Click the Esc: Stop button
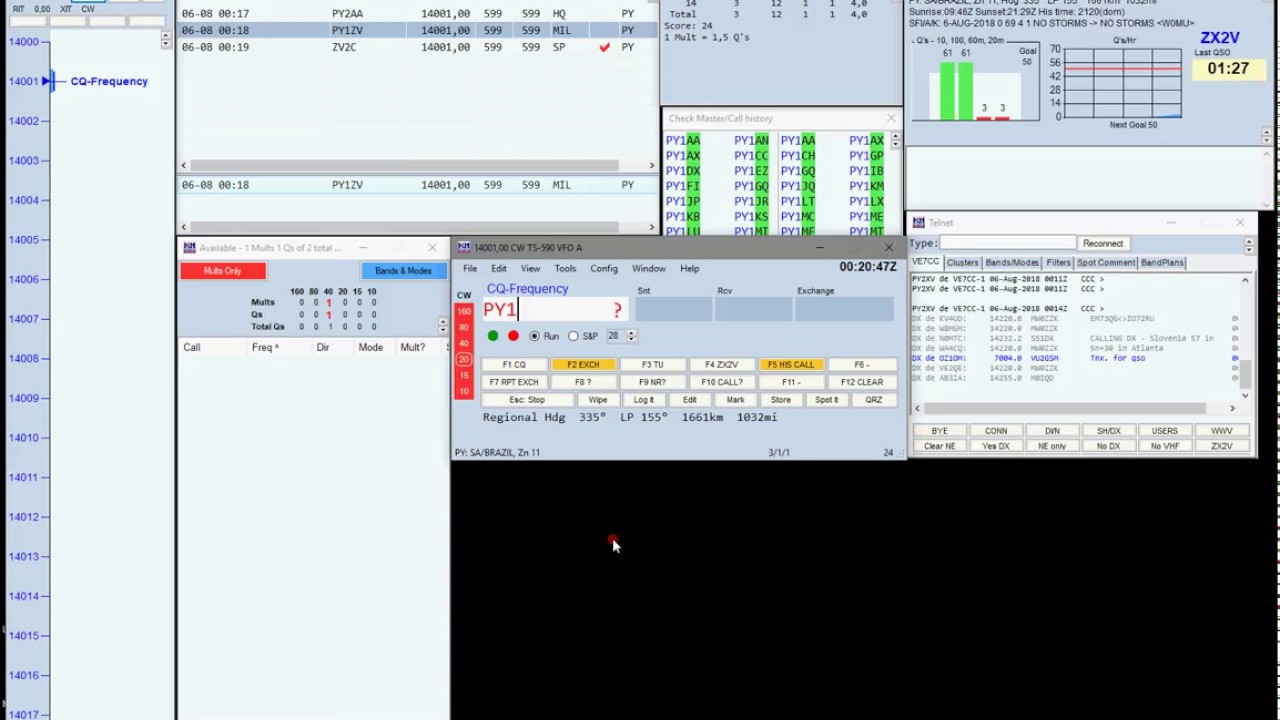 [527, 400]
